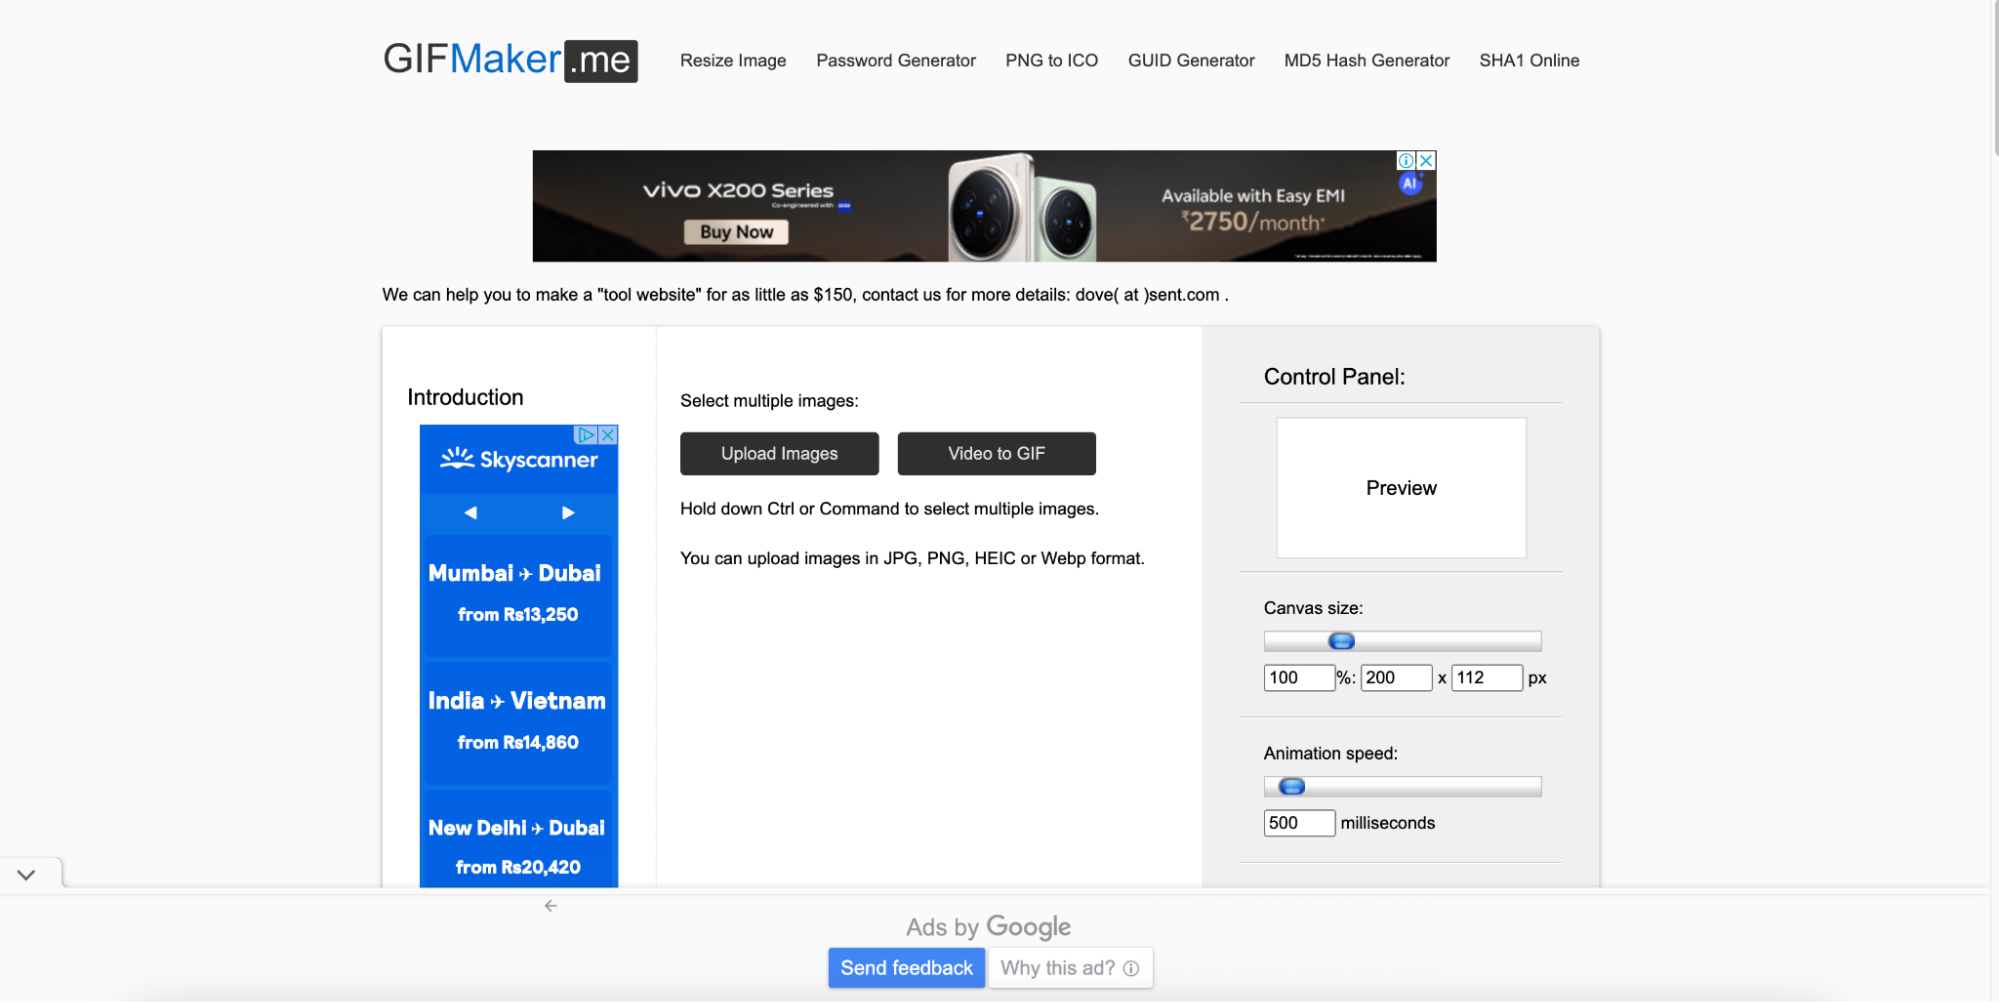1999x1003 pixels.
Task: Show previous Skyscanner deal arrow
Action: tap(470, 513)
